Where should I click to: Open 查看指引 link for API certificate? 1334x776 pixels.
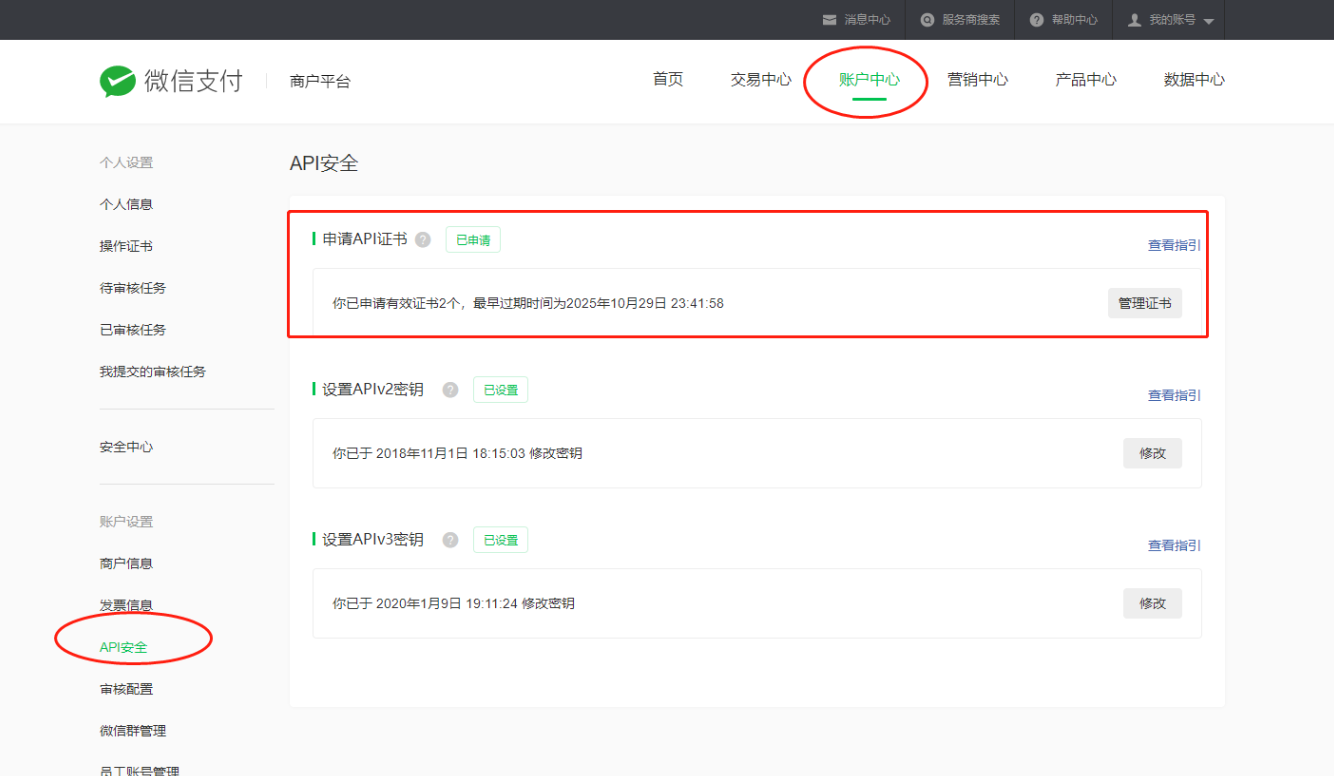point(1174,245)
